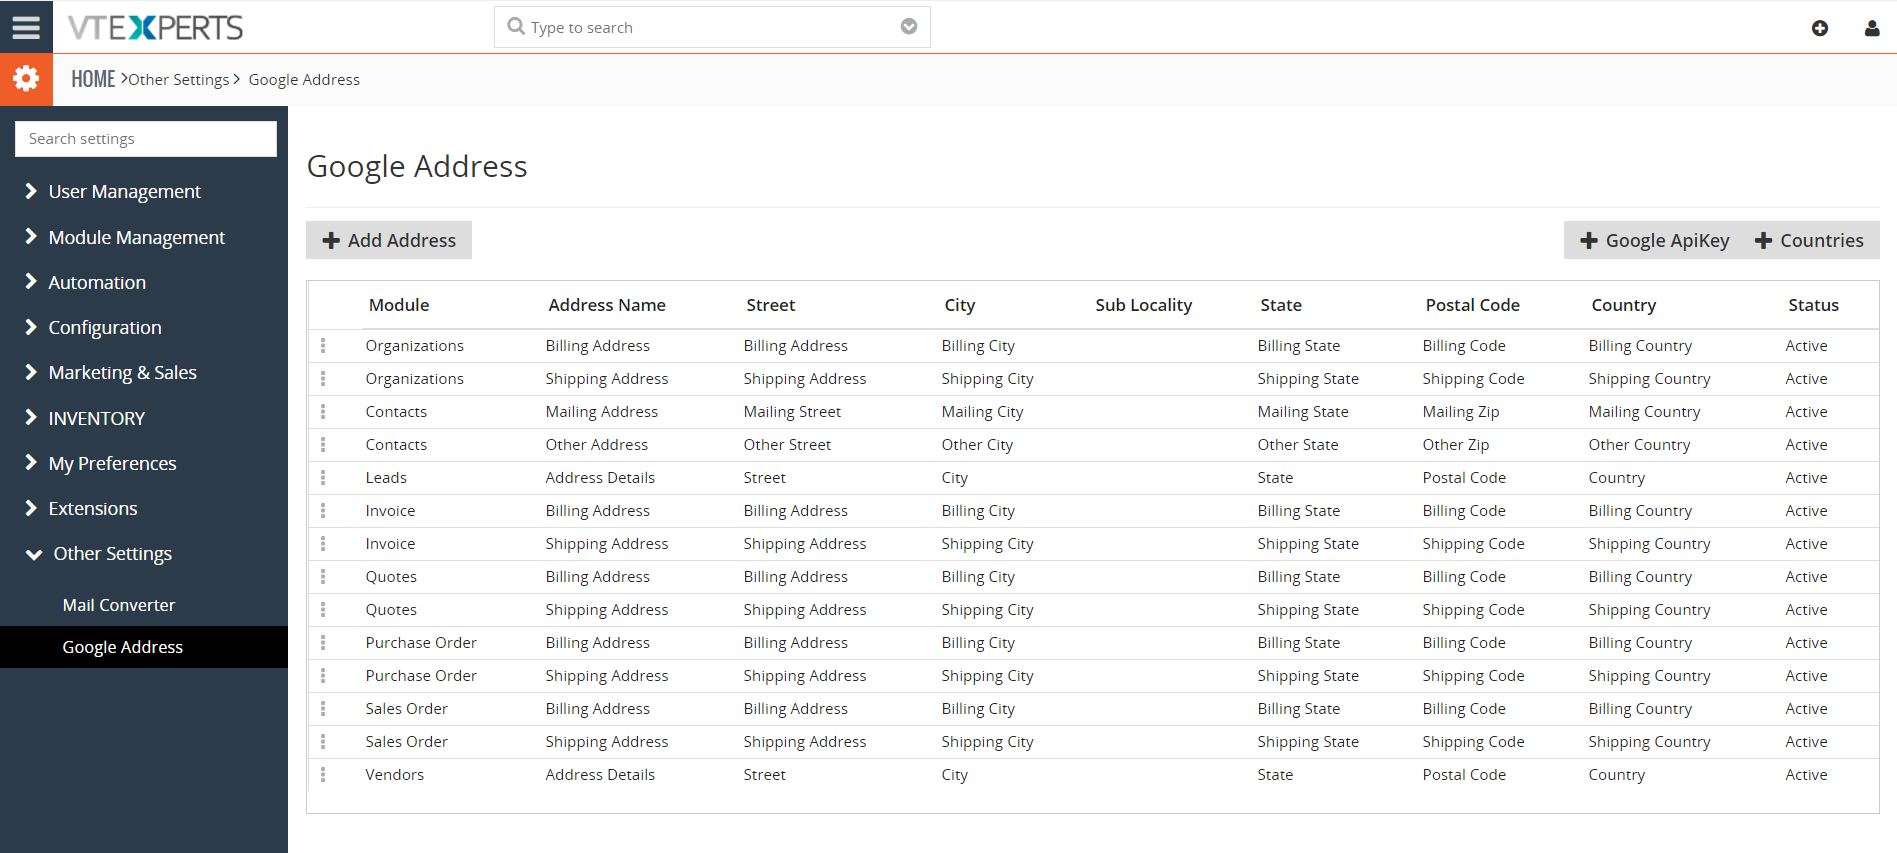Click drag handle of Leads row
This screenshot has height=853, width=1897.
click(x=323, y=477)
